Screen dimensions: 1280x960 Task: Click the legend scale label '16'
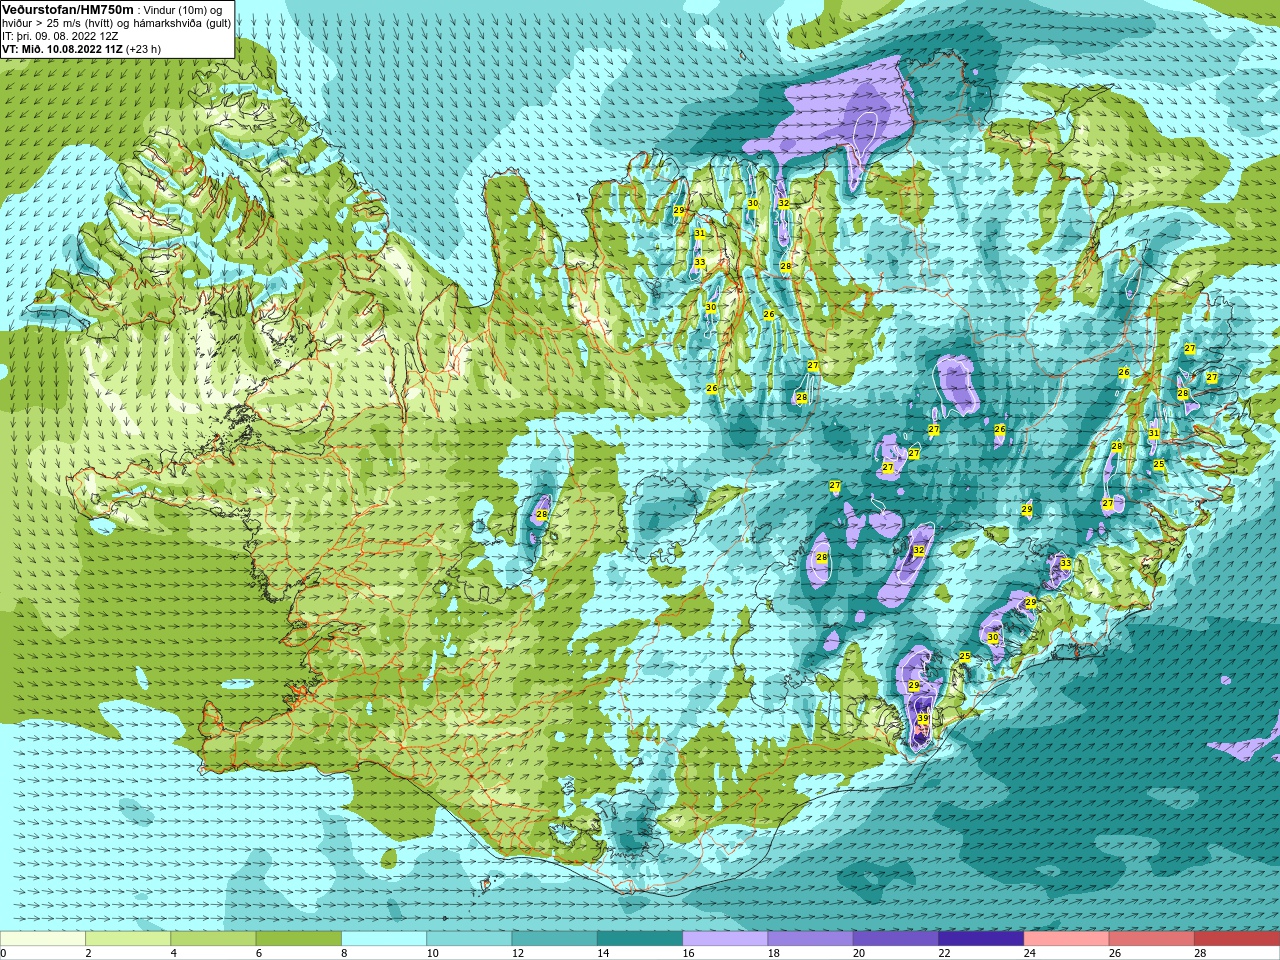[x=688, y=953]
